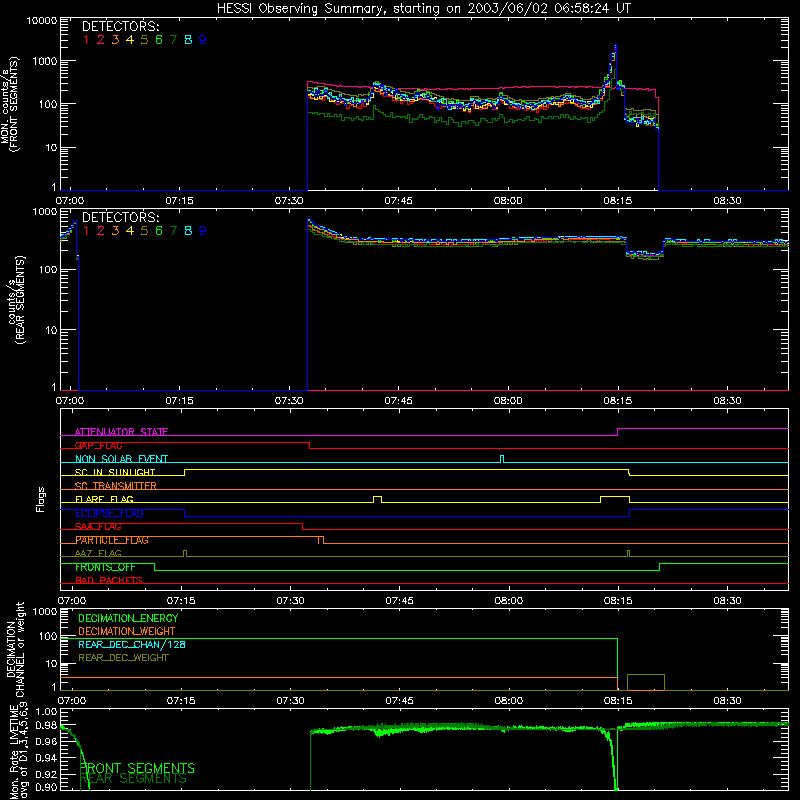Click 08:15 tick under the decimation plot

[618, 701]
